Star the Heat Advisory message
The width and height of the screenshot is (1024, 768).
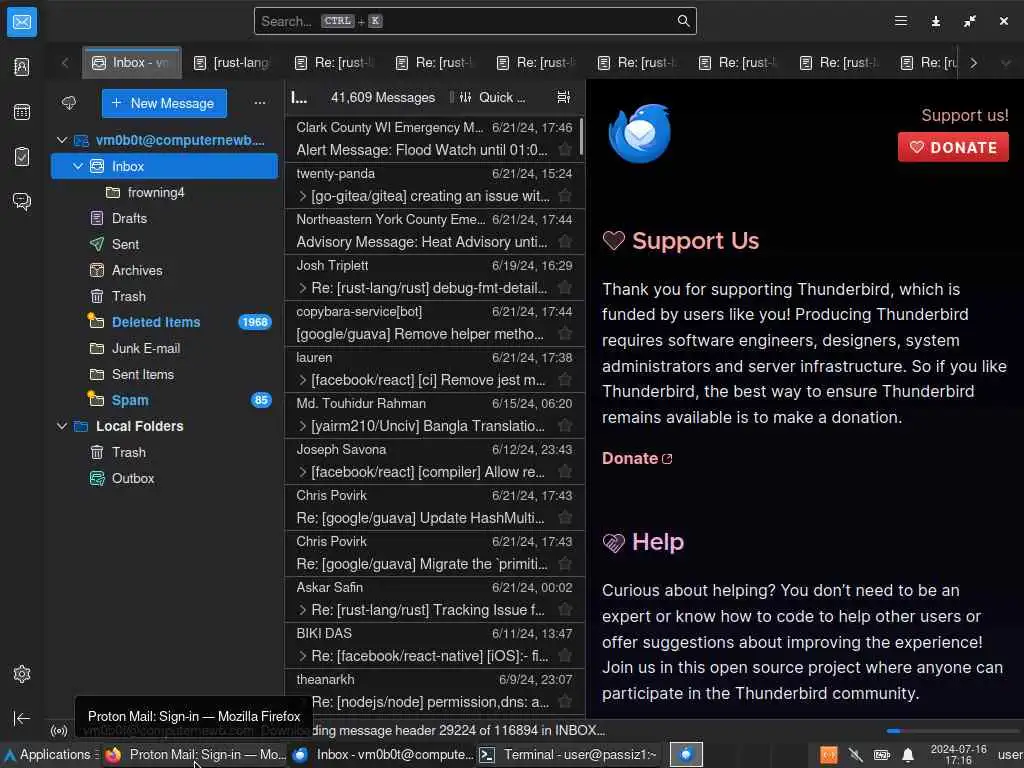point(565,242)
